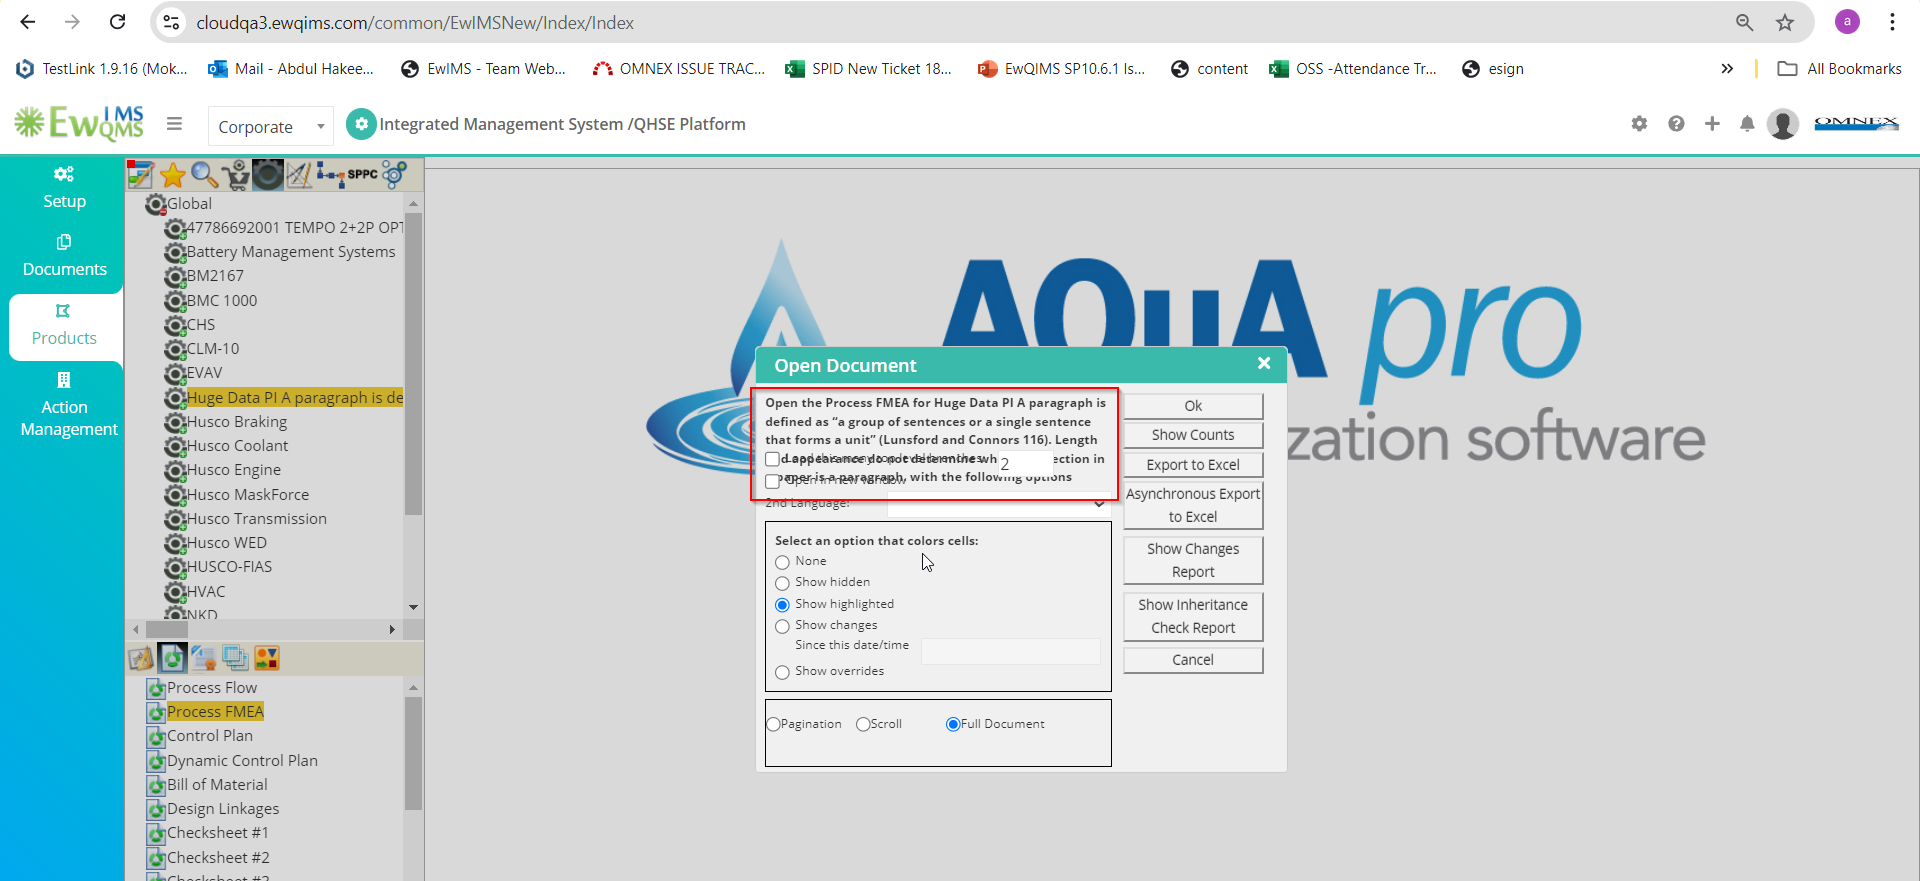Click Export to Excel button
This screenshot has height=881, width=1920.
click(x=1193, y=465)
